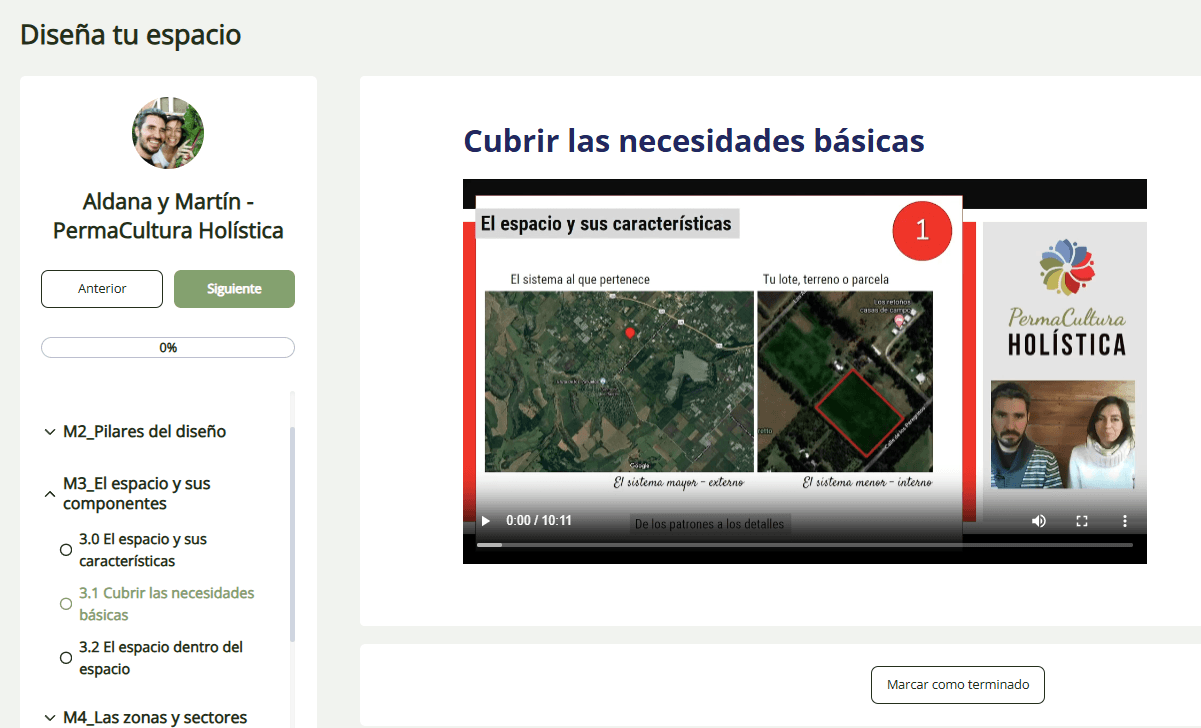Click the Anterior button
This screenshot has width=1201, height=728.
pyautogui.click(x=102, y=289)
